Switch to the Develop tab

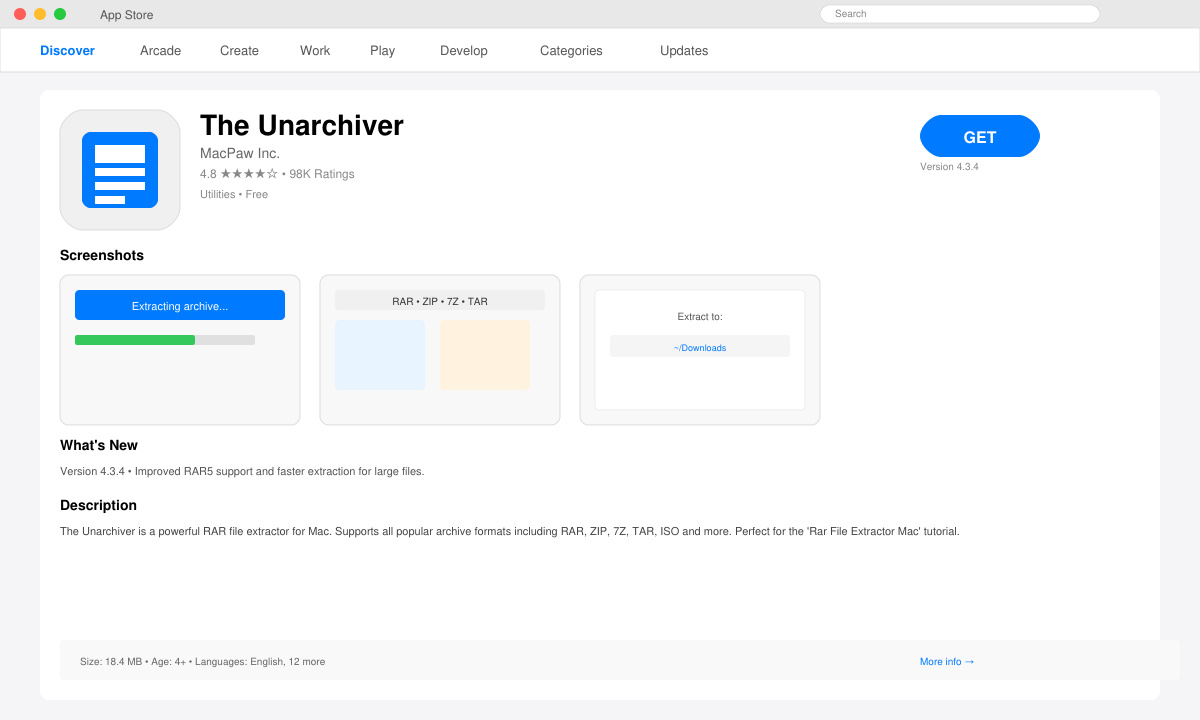click(464, 51)
